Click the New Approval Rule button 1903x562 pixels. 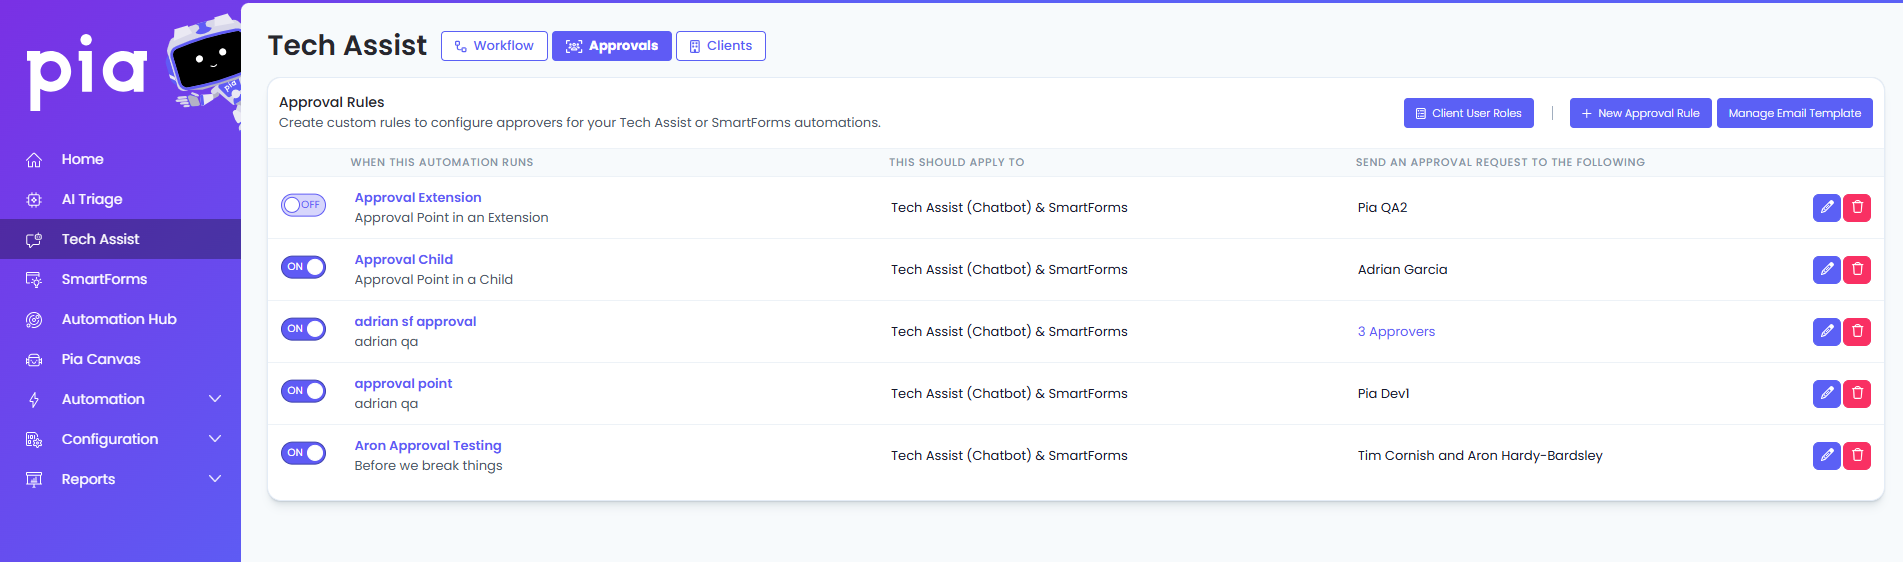(1640, 113)
